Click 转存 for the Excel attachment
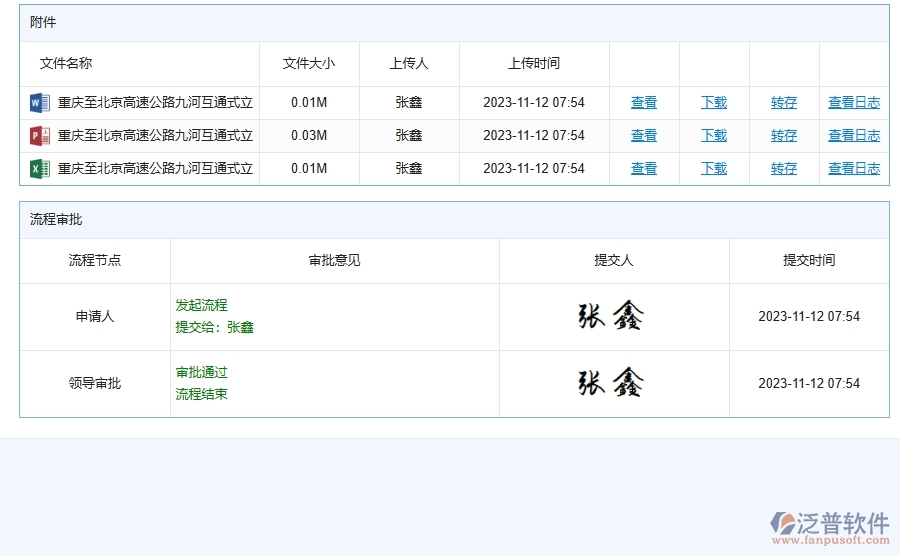This screenshot has width=900, height=556. [x=784, y=169]
